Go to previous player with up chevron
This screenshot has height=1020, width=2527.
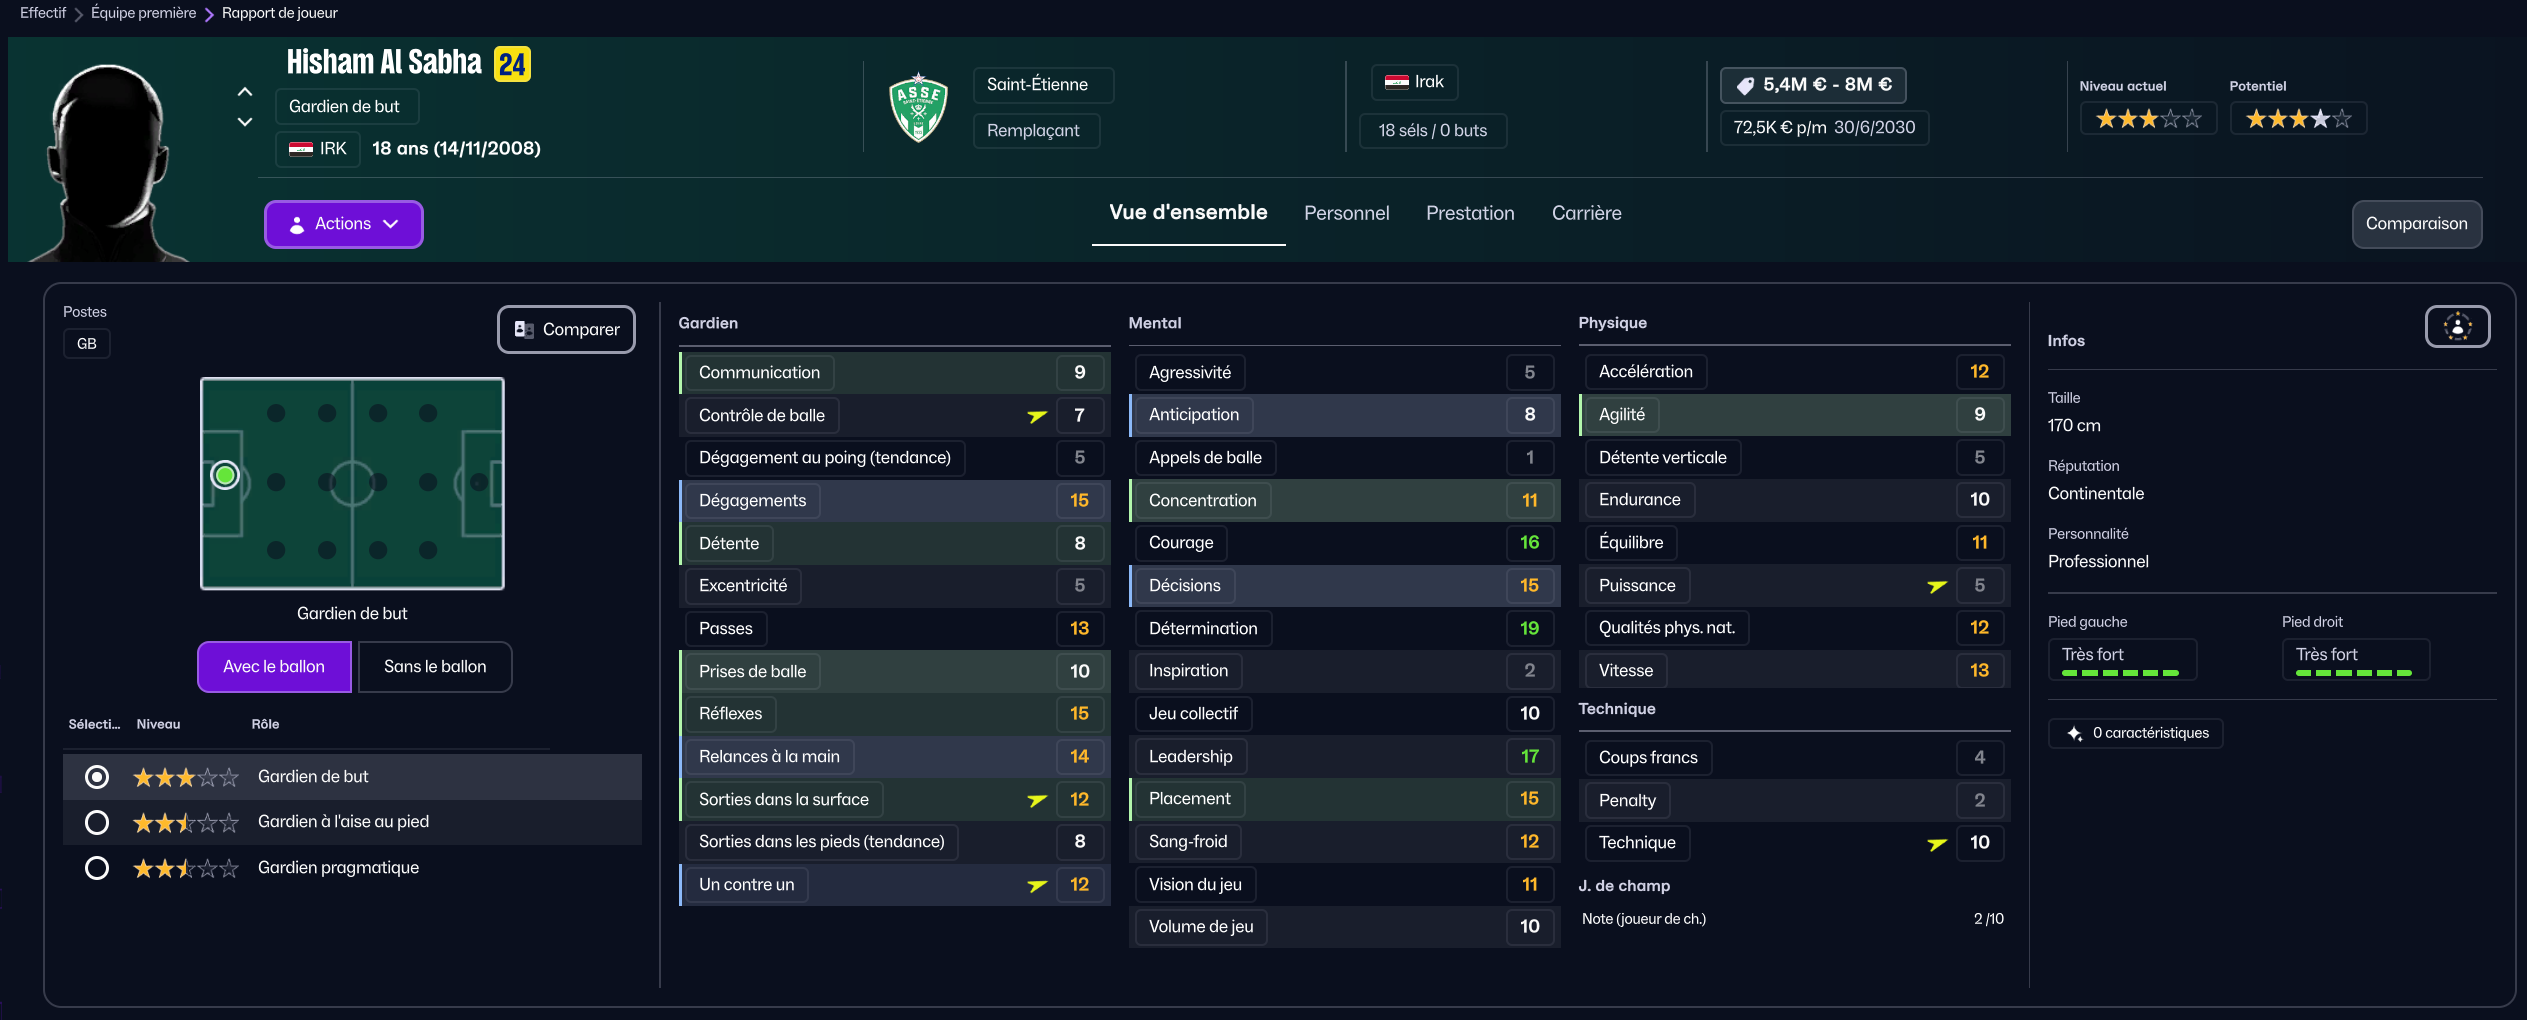coord(245,92)
